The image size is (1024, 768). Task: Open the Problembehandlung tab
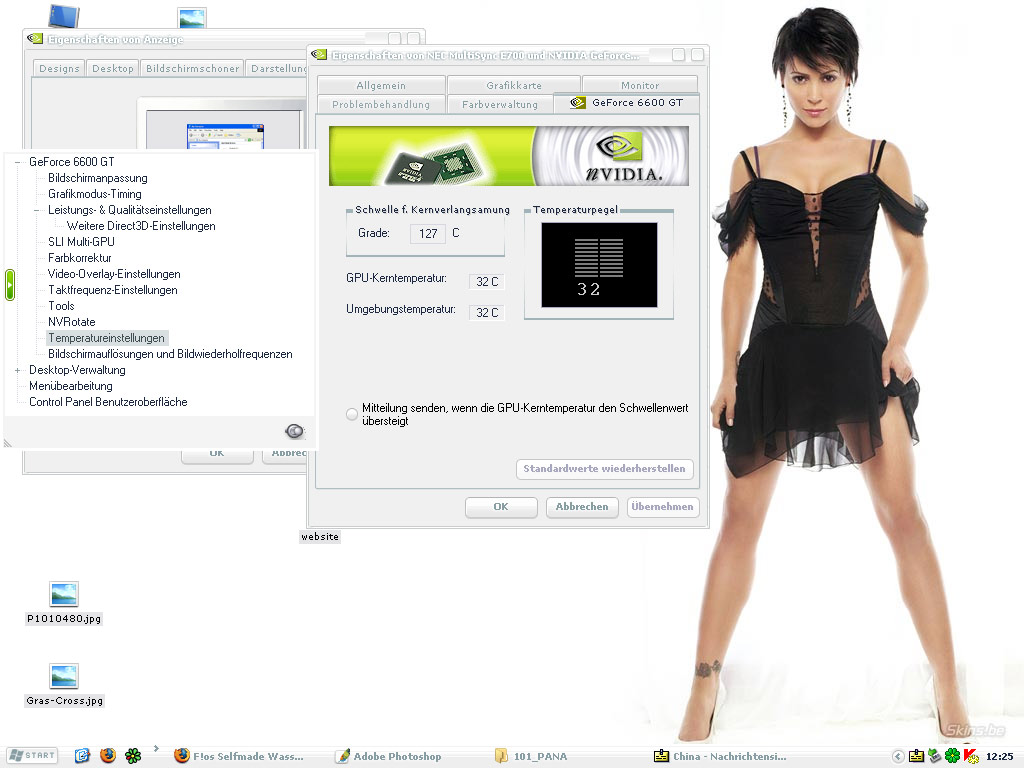click(381, 104)
